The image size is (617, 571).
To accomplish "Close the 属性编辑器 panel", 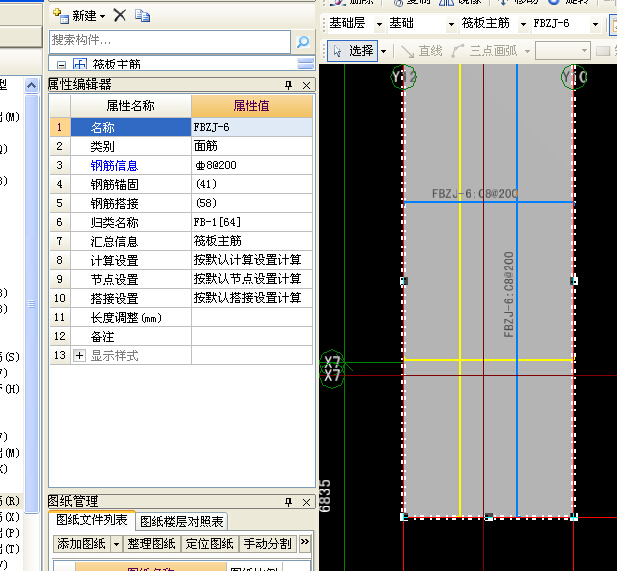I will (307, 85).
